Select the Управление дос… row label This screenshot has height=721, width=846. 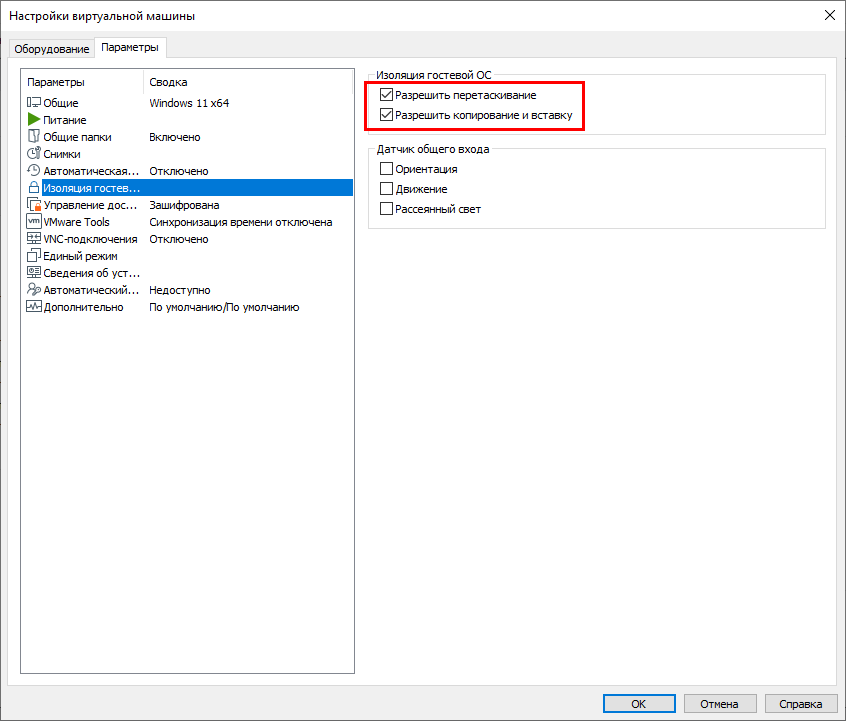[91, 205]
